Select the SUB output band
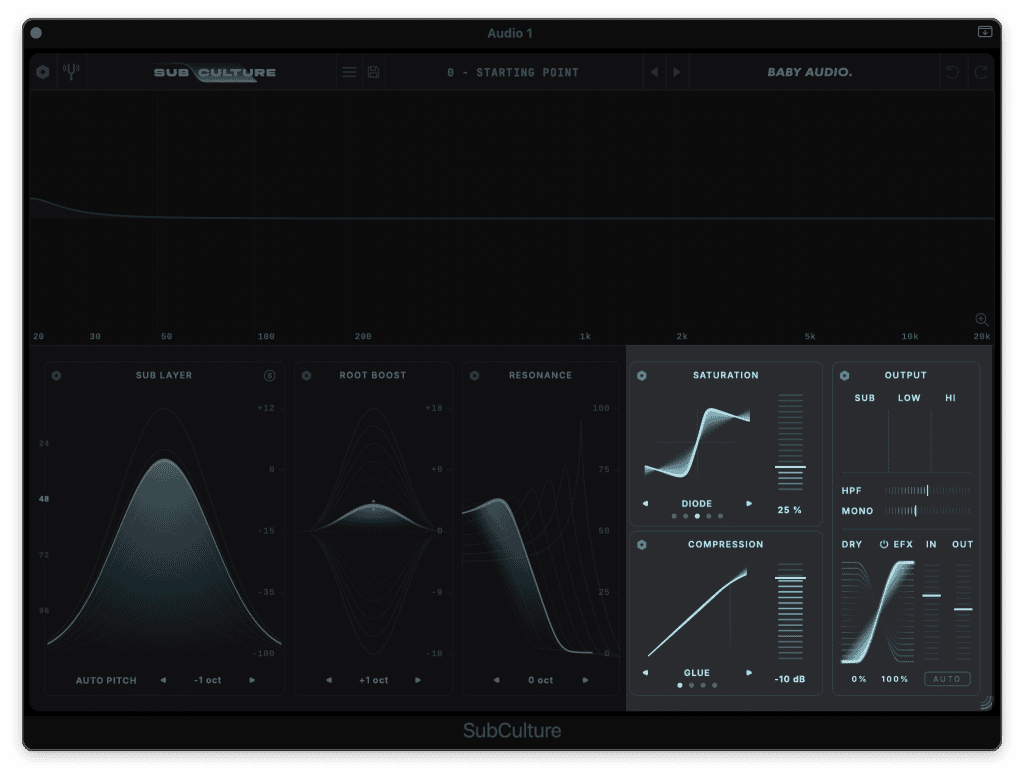 (865, 398)
